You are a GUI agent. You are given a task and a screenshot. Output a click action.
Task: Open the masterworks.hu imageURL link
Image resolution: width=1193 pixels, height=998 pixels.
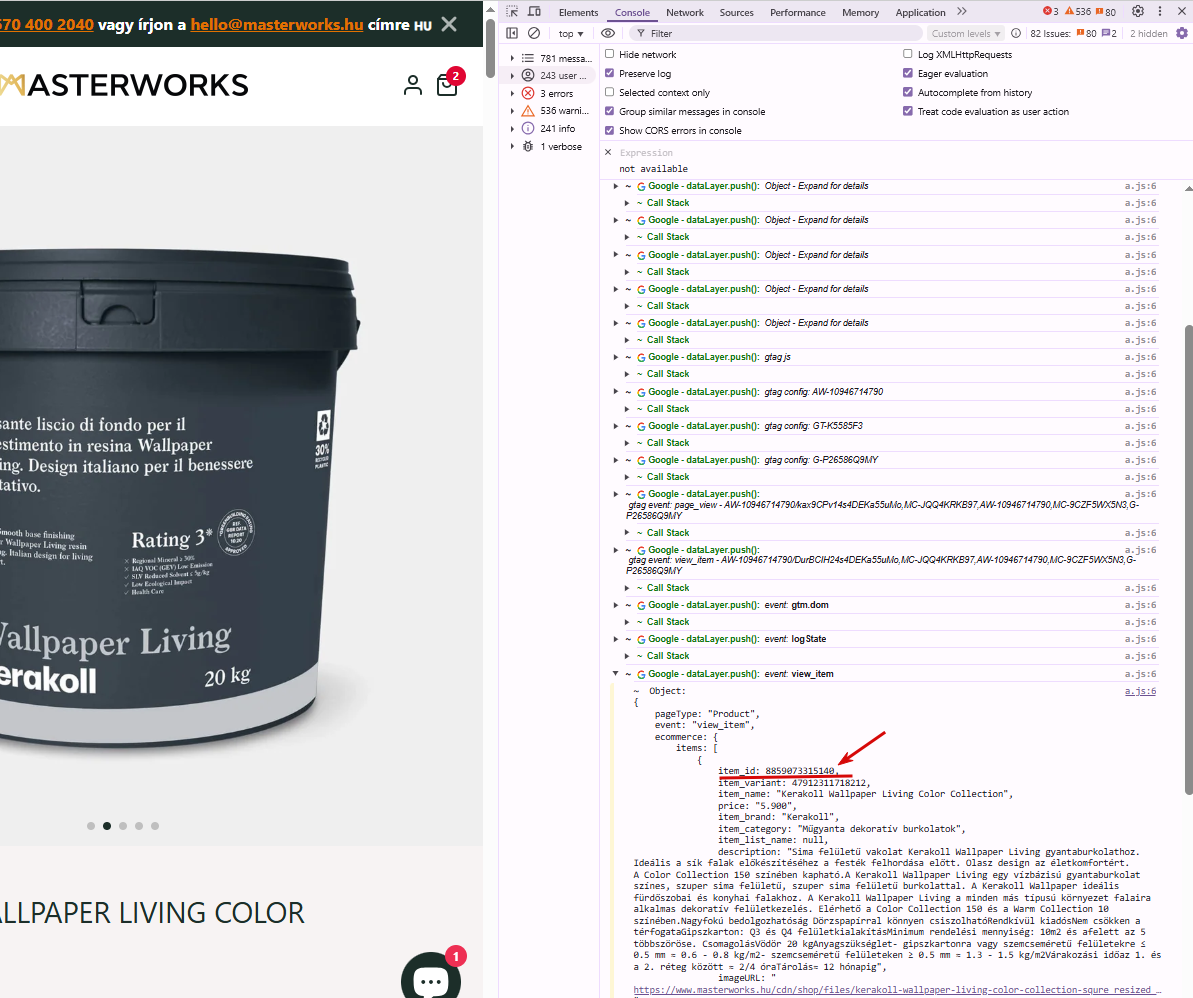898,990
